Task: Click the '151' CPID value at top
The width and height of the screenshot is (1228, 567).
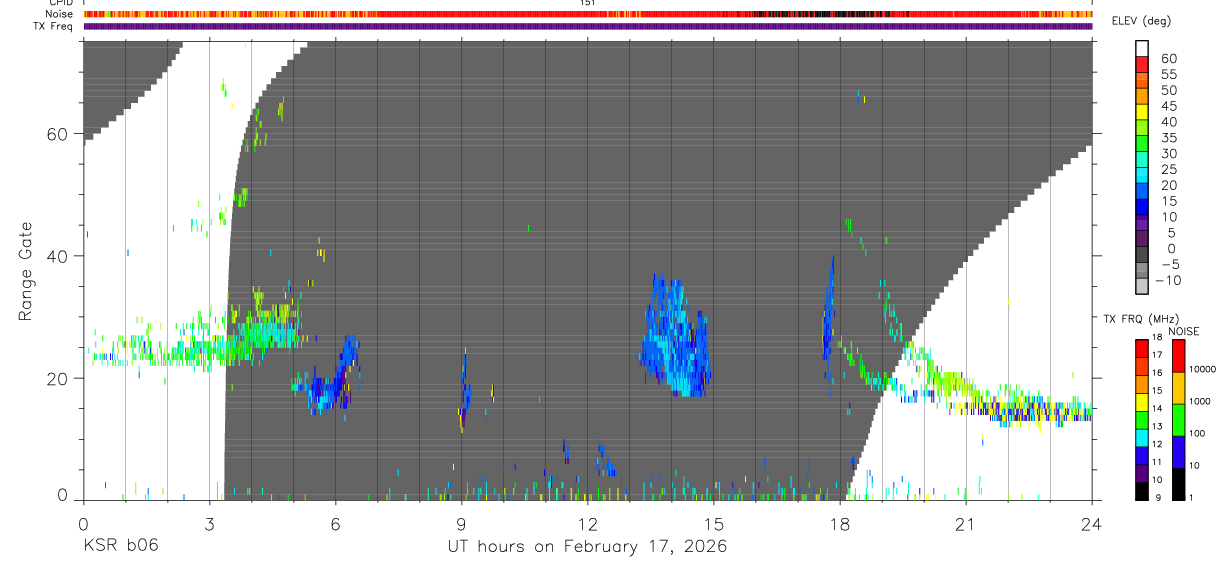Action: (x=588, y=3)
